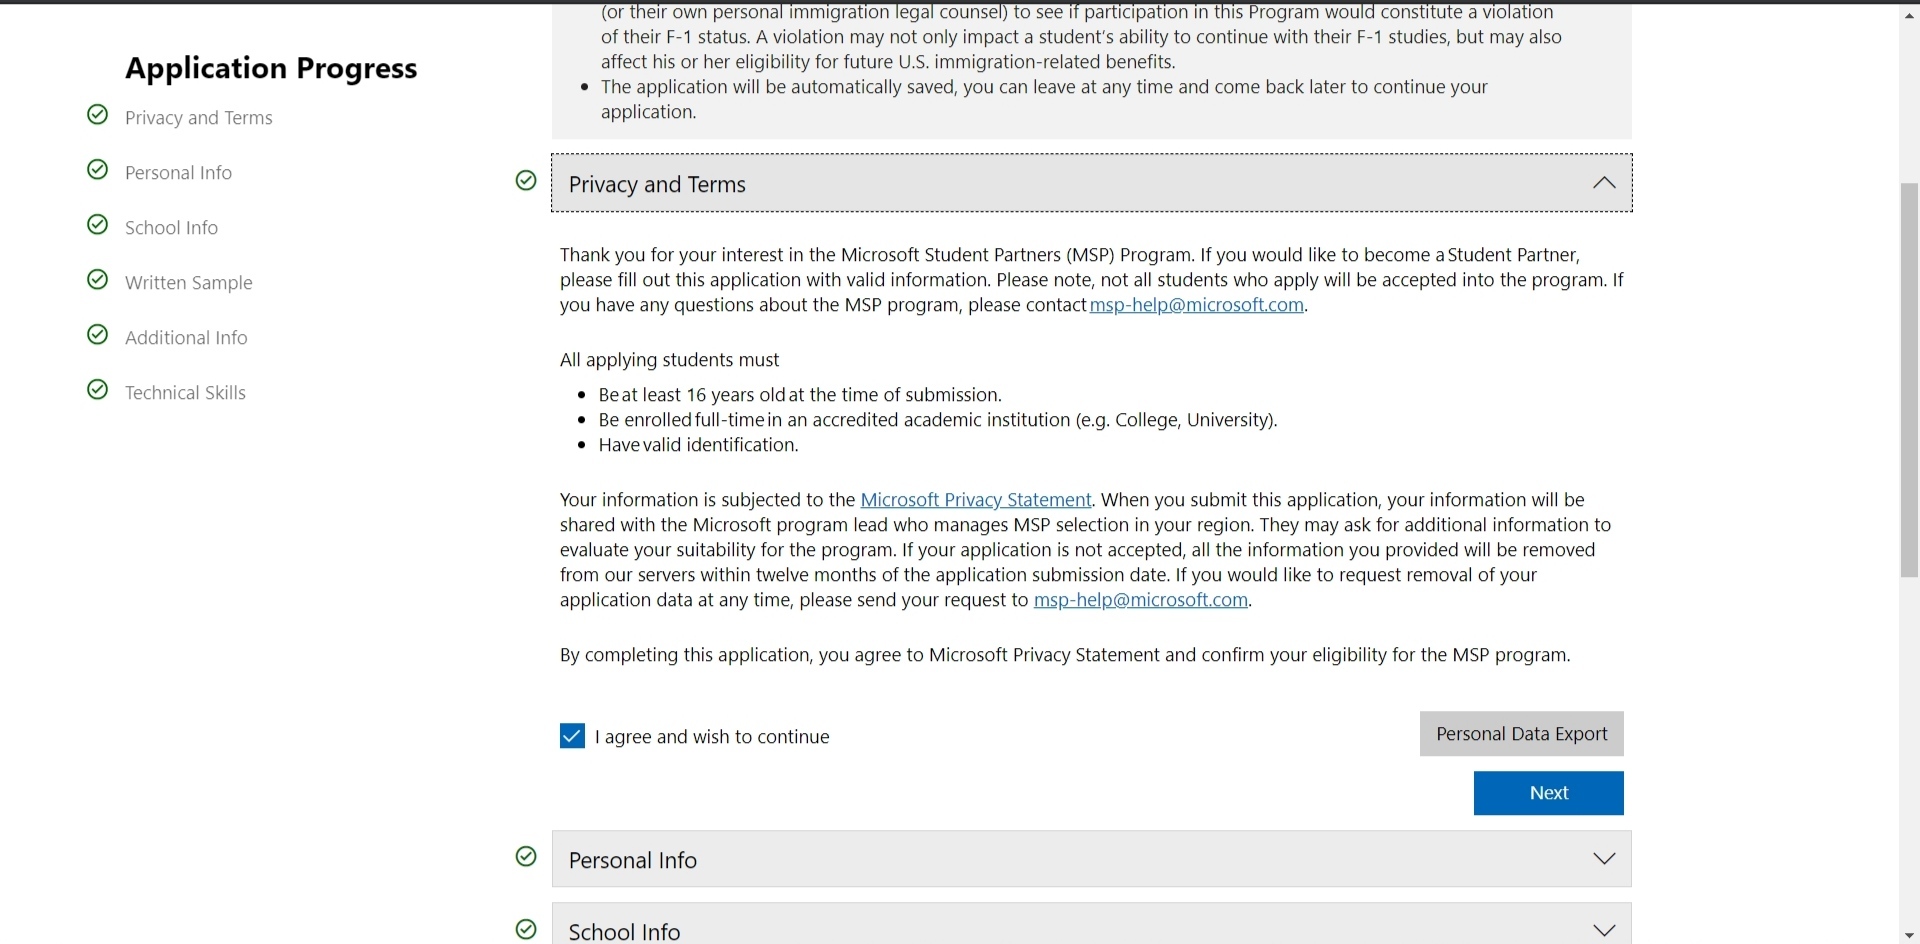Click the Technical Skills sidebar checkmark icon
The width and height of the screenshot is (1920, 944).
[97, 390]
